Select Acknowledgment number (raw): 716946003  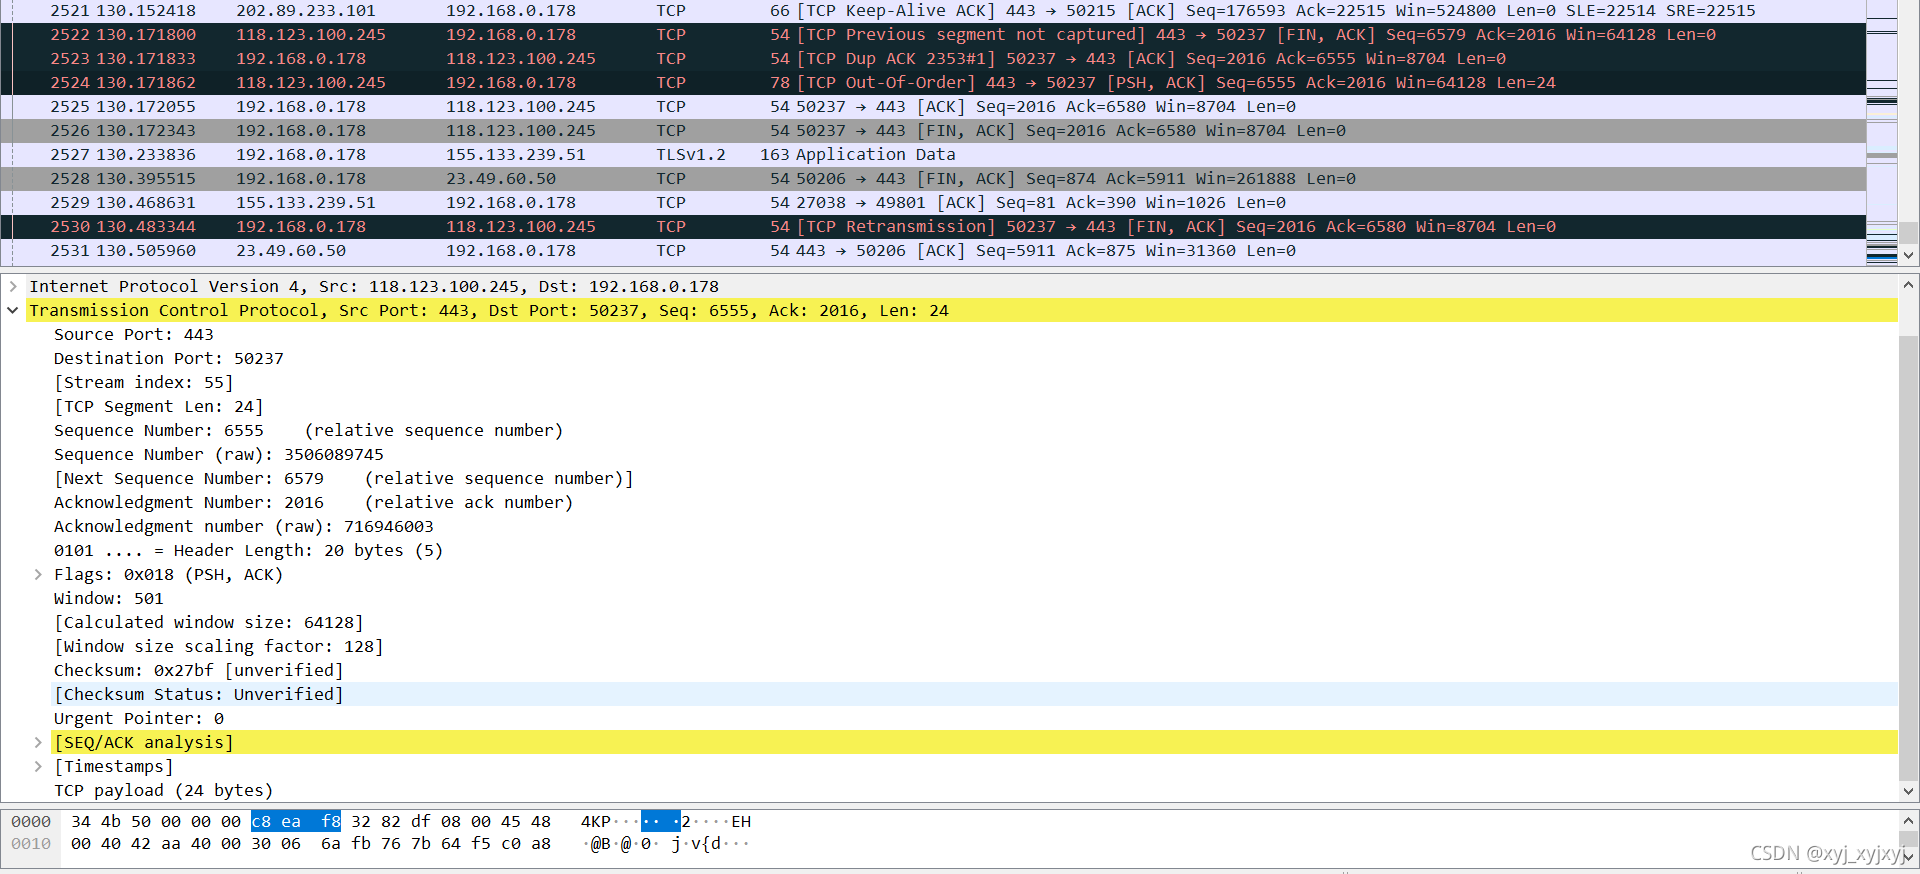[x=244, y=526]
